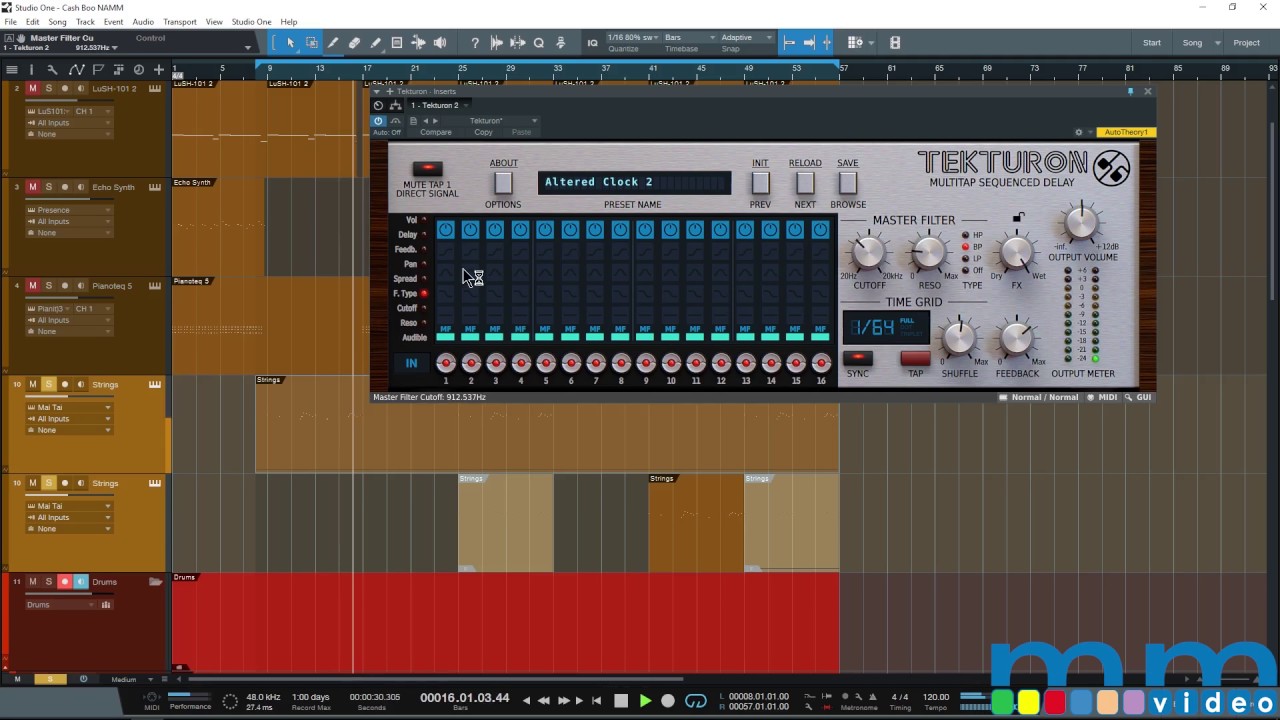Open the Snap Adaptive dropdown
1280x720 pixels.
(x=747, y=38)
